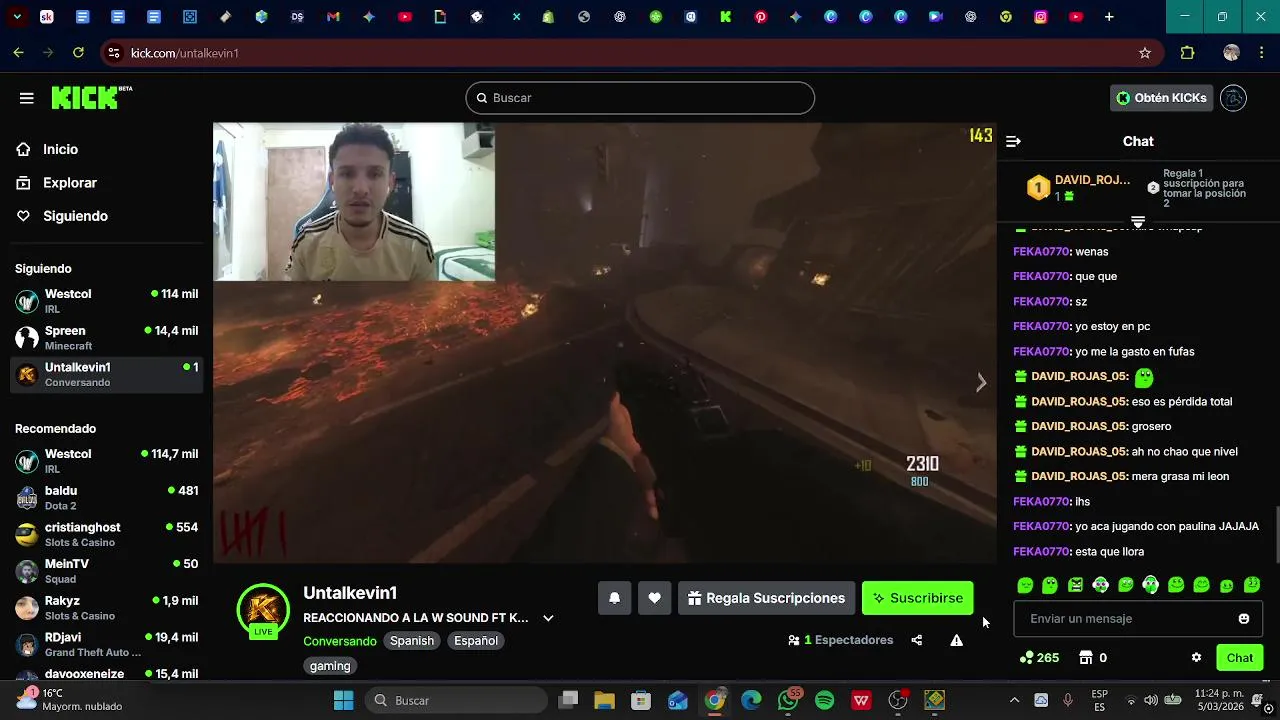Open baldu Dota 2 channel
This screenshot has width=1280, height=720.
point(106,498)
